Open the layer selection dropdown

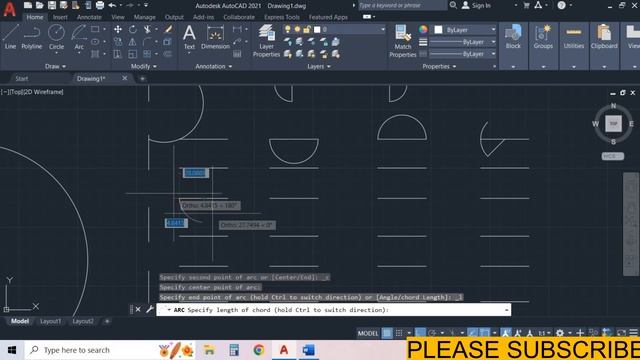point(382,29)
